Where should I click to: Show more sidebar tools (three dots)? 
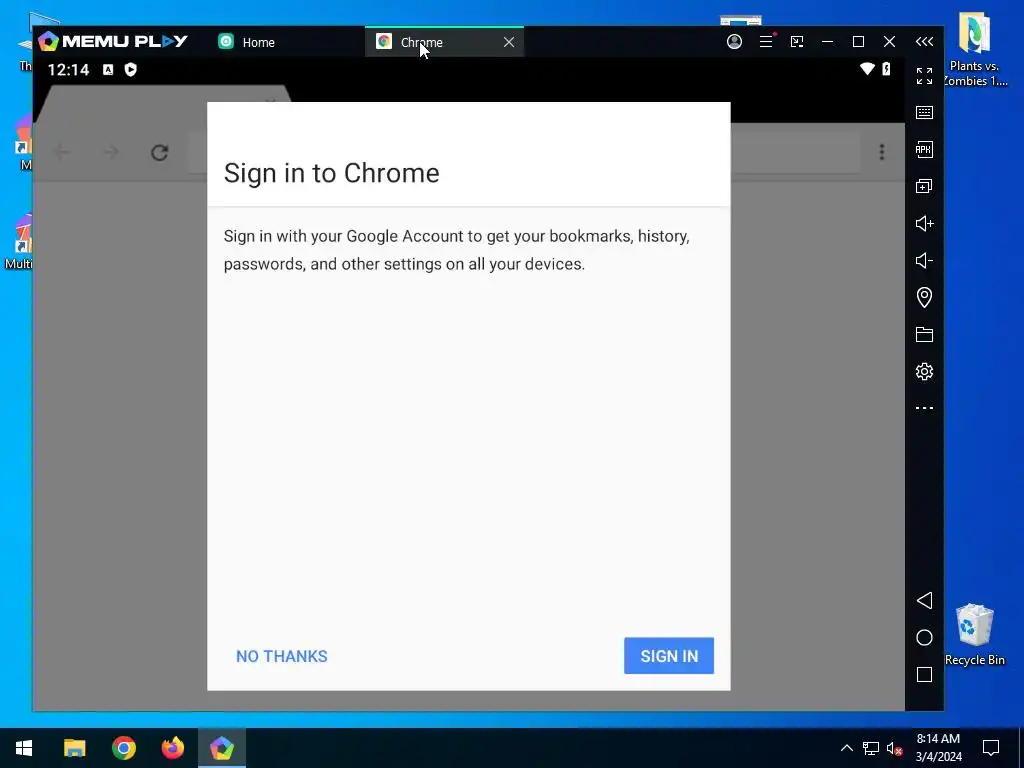[x=924, y=408]
